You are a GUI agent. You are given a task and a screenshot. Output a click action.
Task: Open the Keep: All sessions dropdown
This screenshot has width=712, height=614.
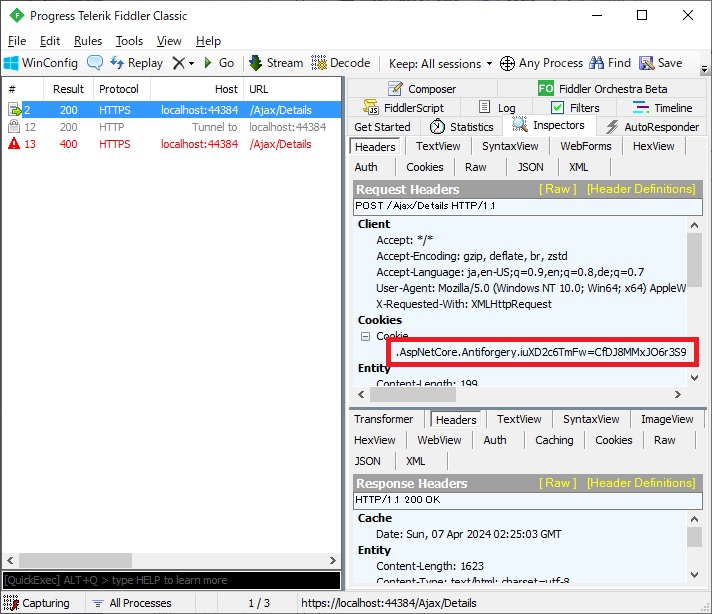coord(440,64)
